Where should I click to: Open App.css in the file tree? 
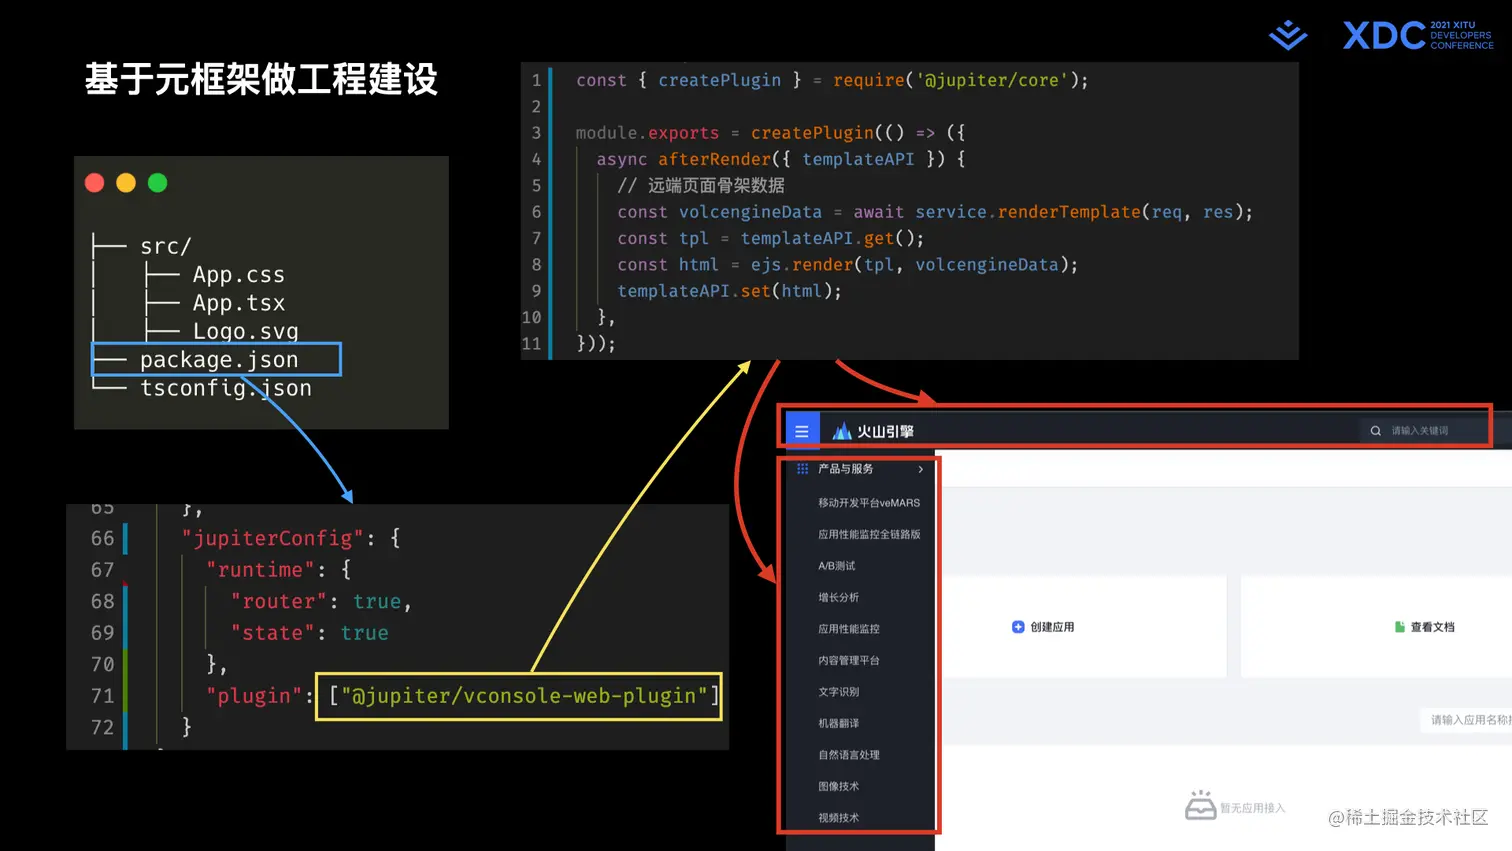coord(239,275)
